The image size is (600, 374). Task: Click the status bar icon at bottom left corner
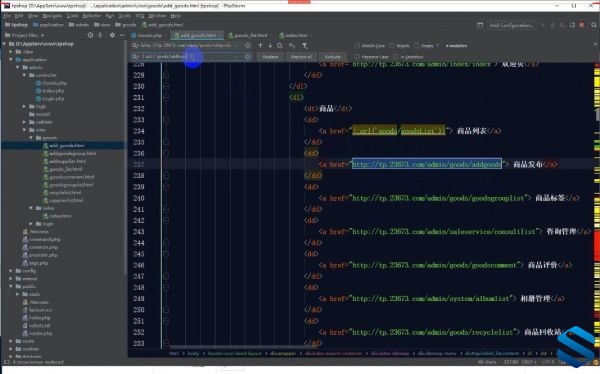(7, 362)
